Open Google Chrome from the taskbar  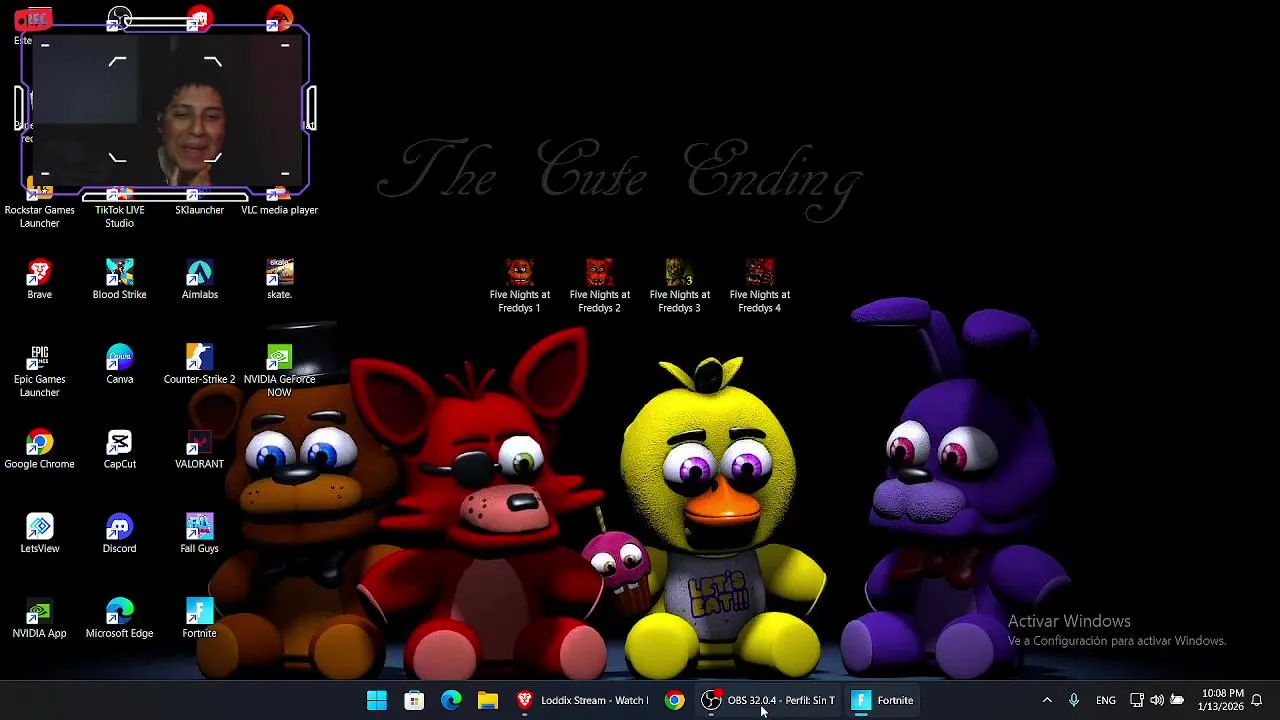click(x=675, y=700)
